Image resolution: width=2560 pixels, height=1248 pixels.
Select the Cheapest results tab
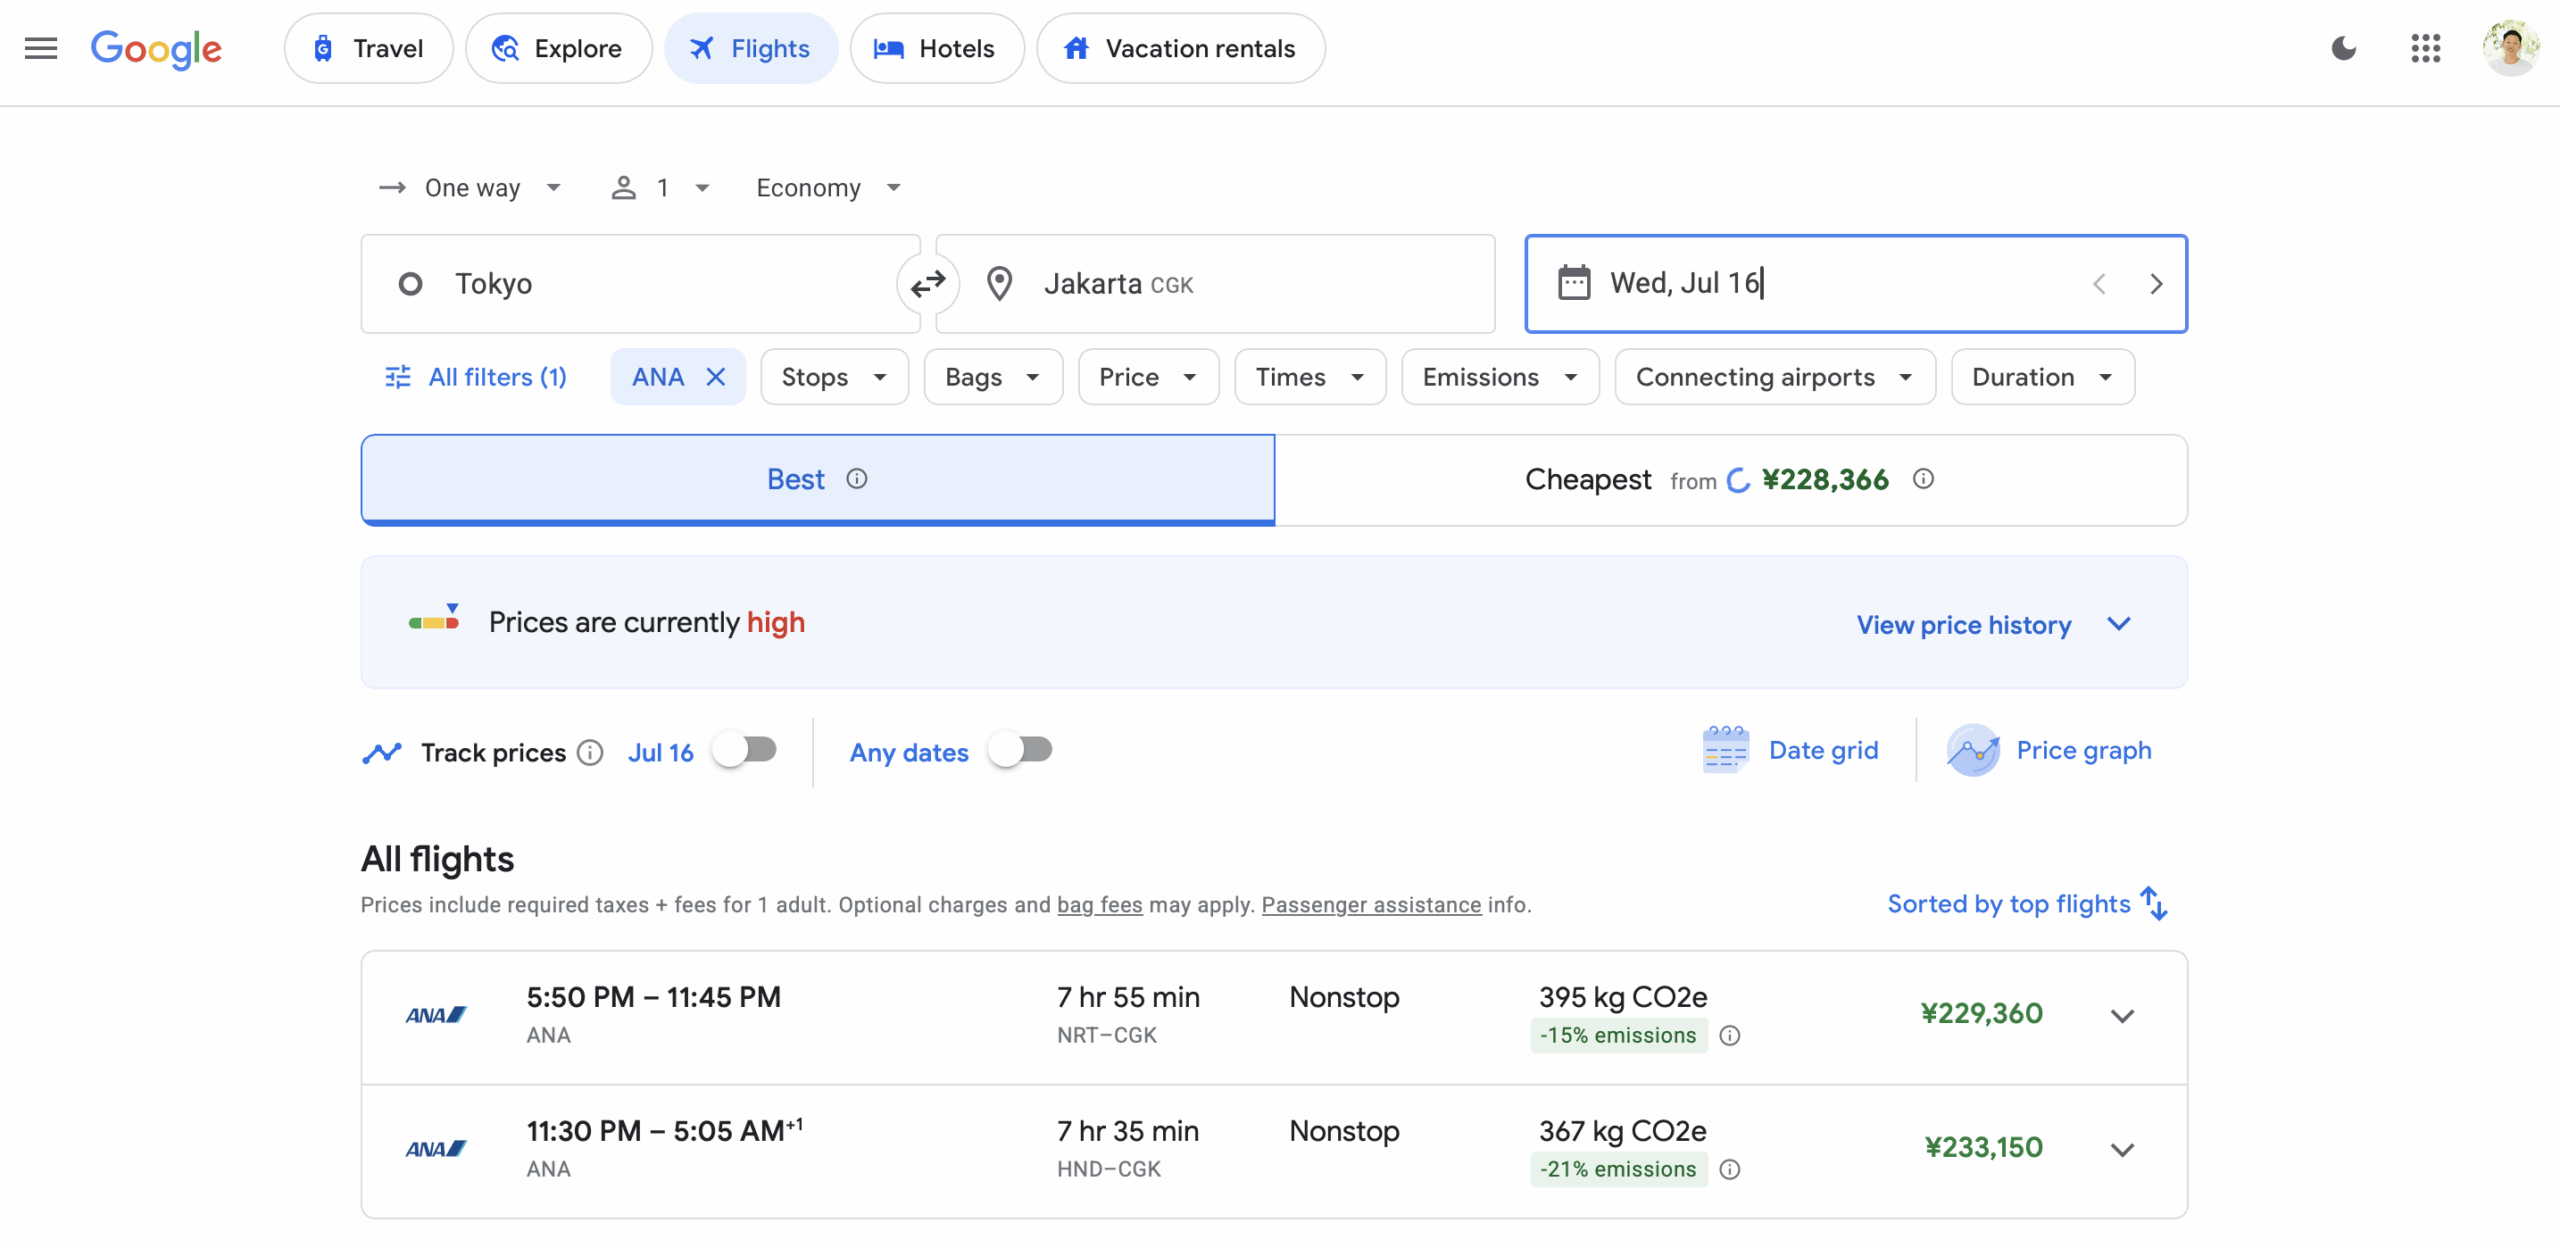pyautogui.click(x=1731, y=480)
